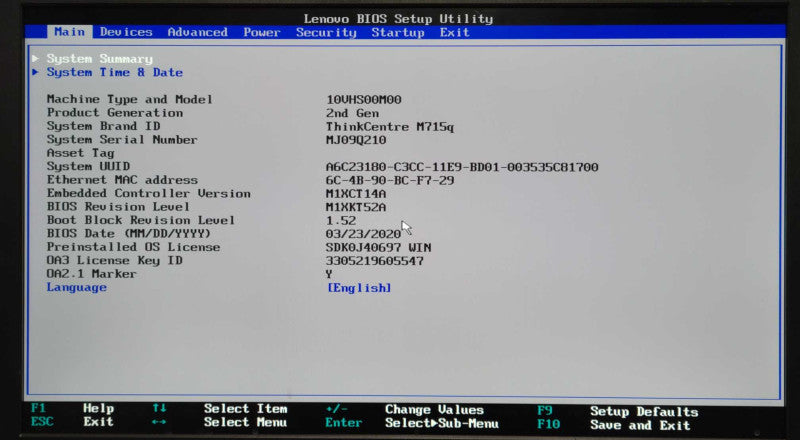Click the Help legend text
800x440 pixels.
tap(98, 408)
